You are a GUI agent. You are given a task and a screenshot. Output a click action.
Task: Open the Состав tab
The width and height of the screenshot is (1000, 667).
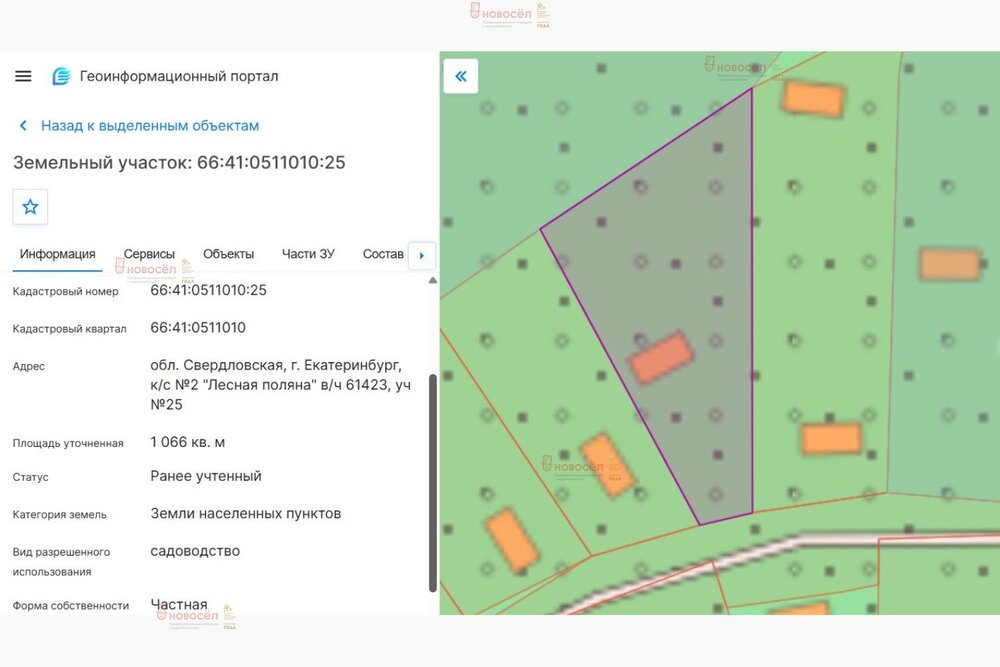(x=383, y=254)
